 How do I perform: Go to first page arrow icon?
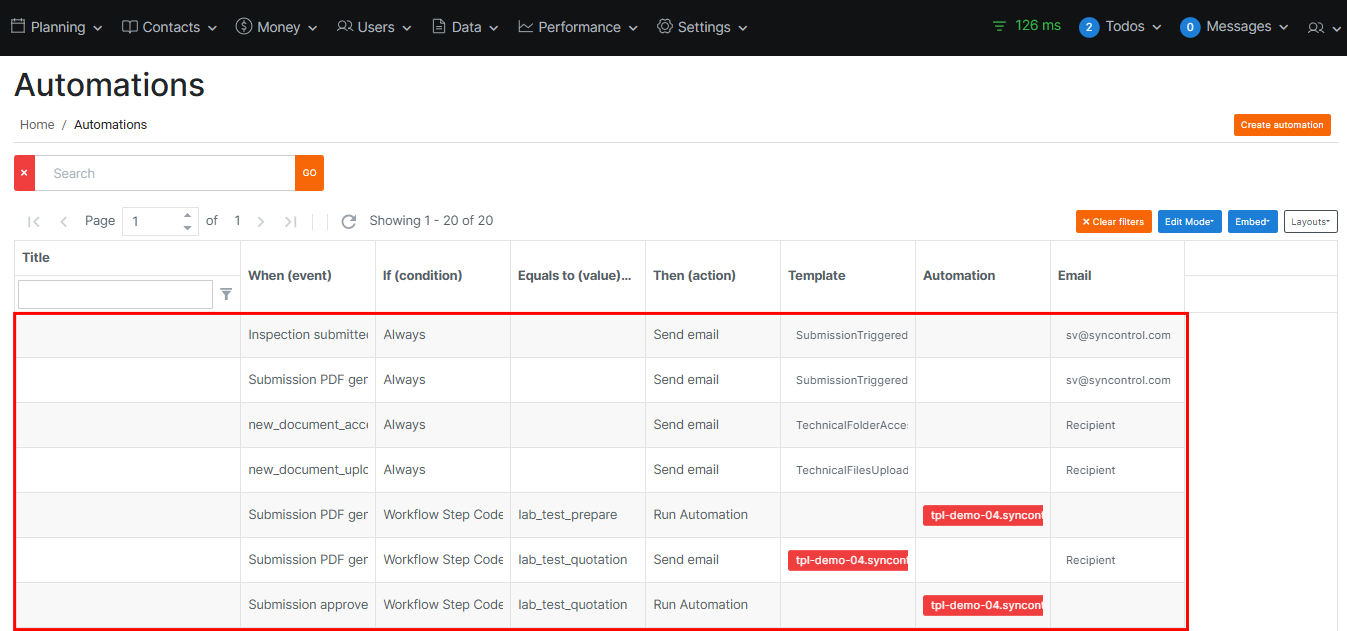pyautogui.click(x=34, y=221)
